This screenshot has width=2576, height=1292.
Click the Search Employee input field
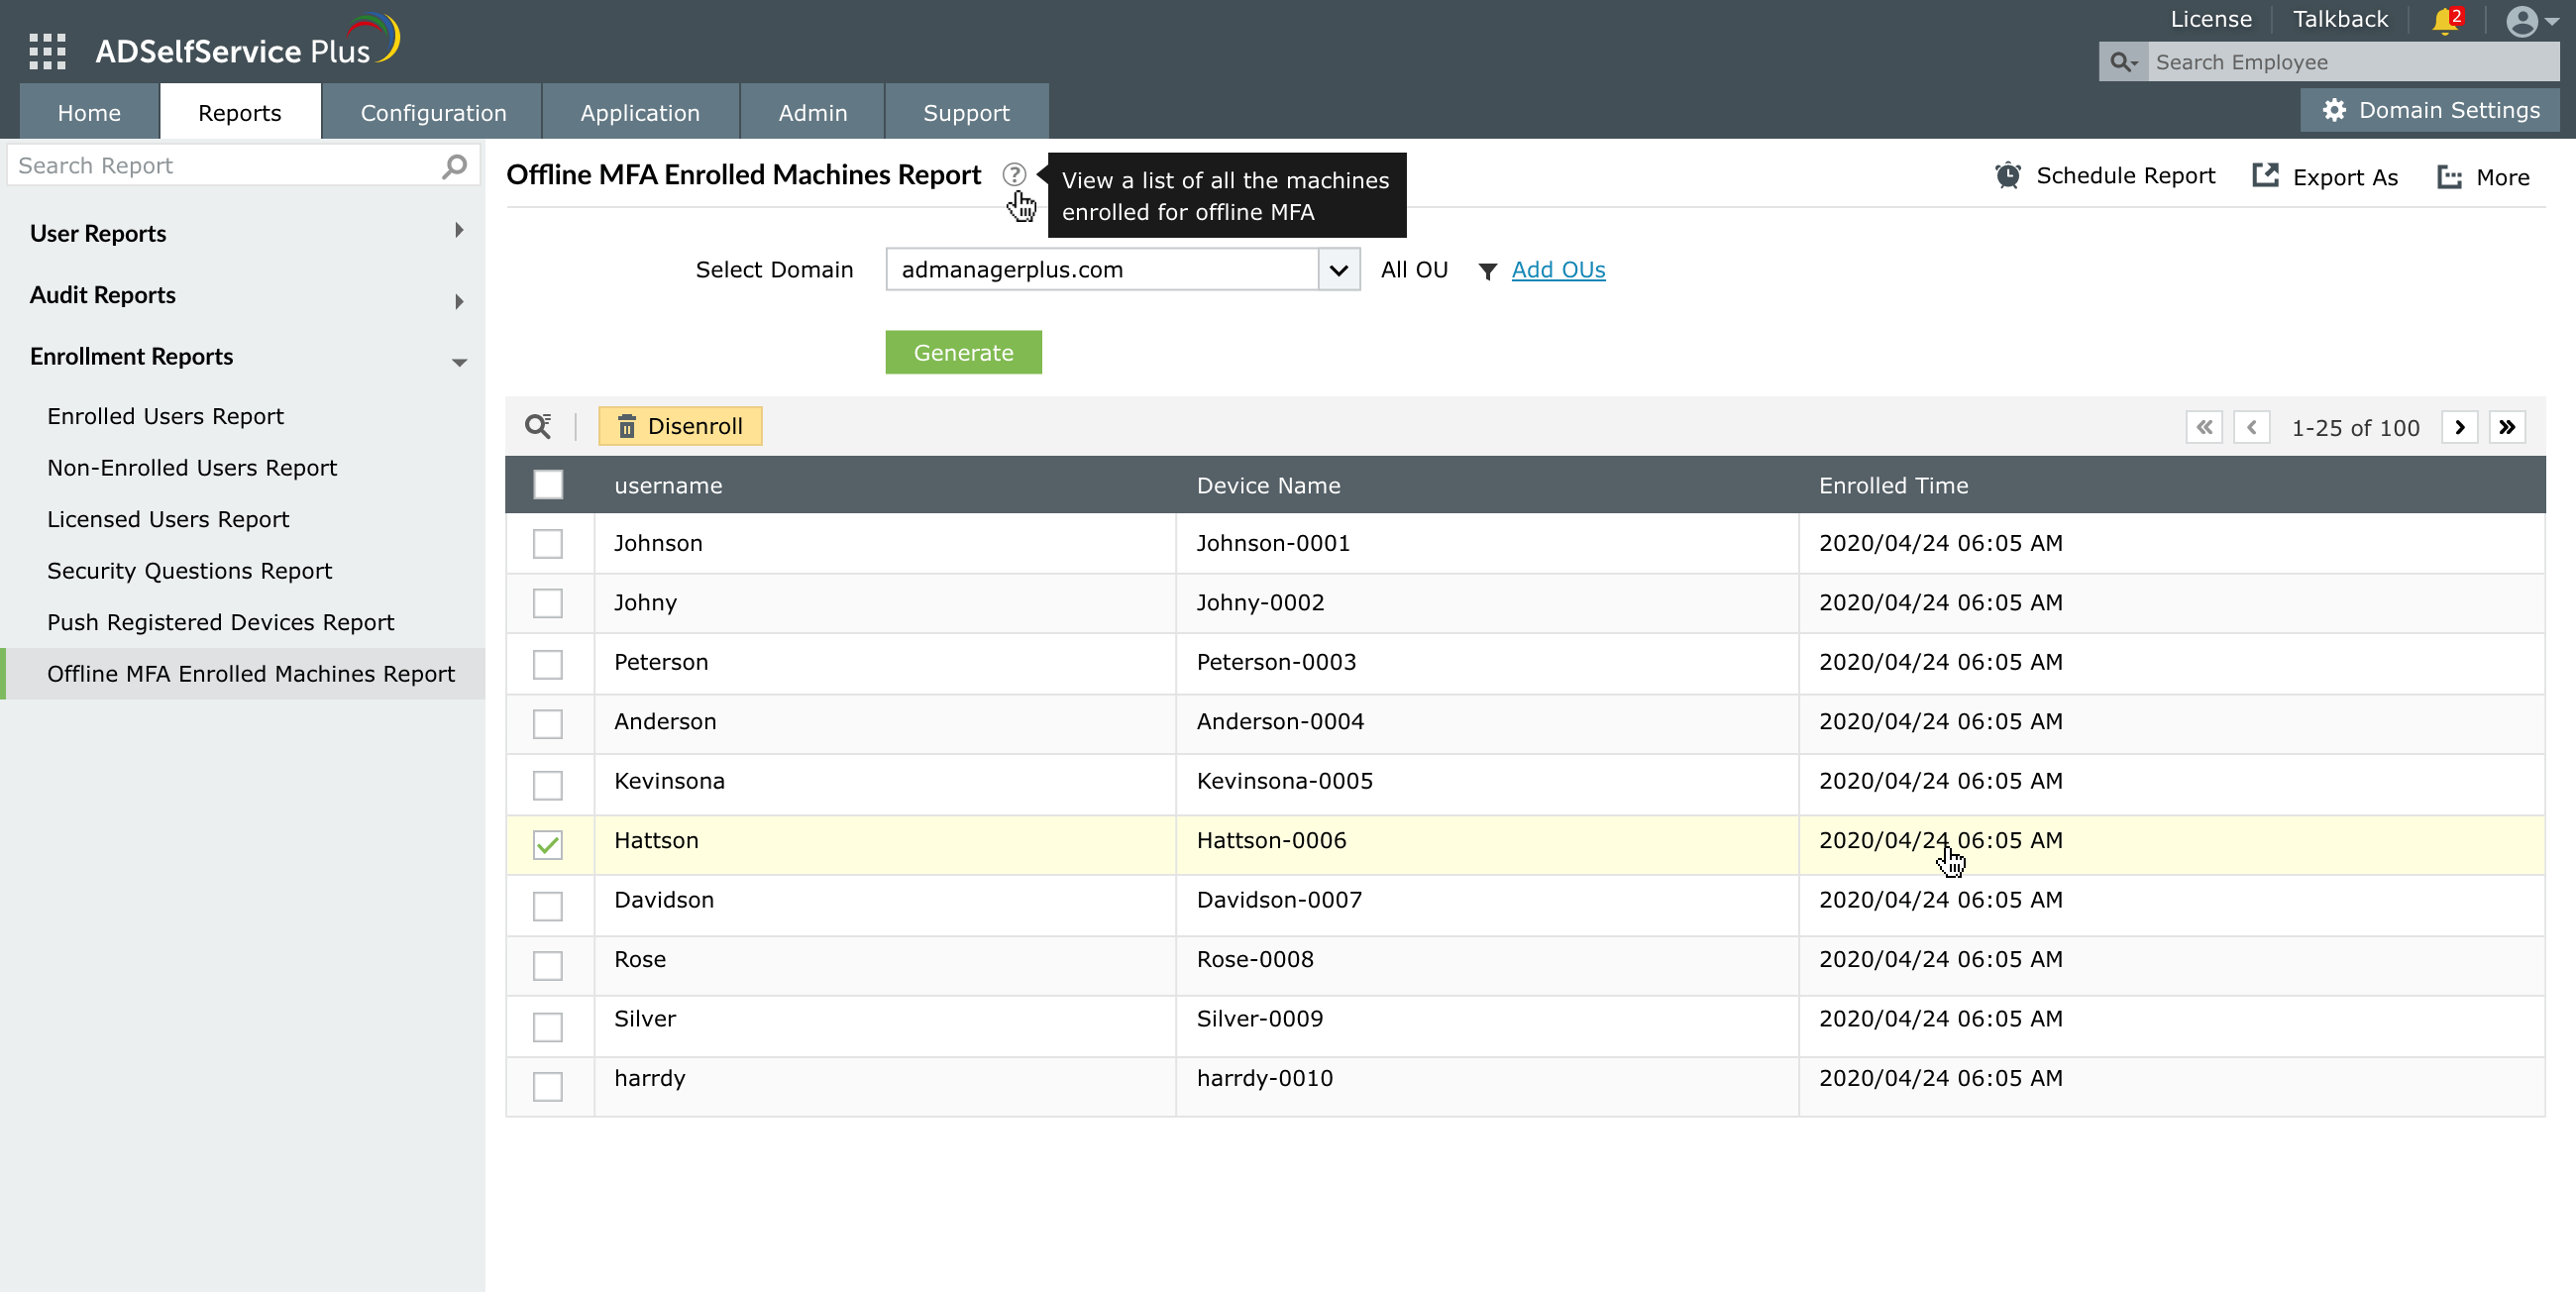pos(2350,62)
